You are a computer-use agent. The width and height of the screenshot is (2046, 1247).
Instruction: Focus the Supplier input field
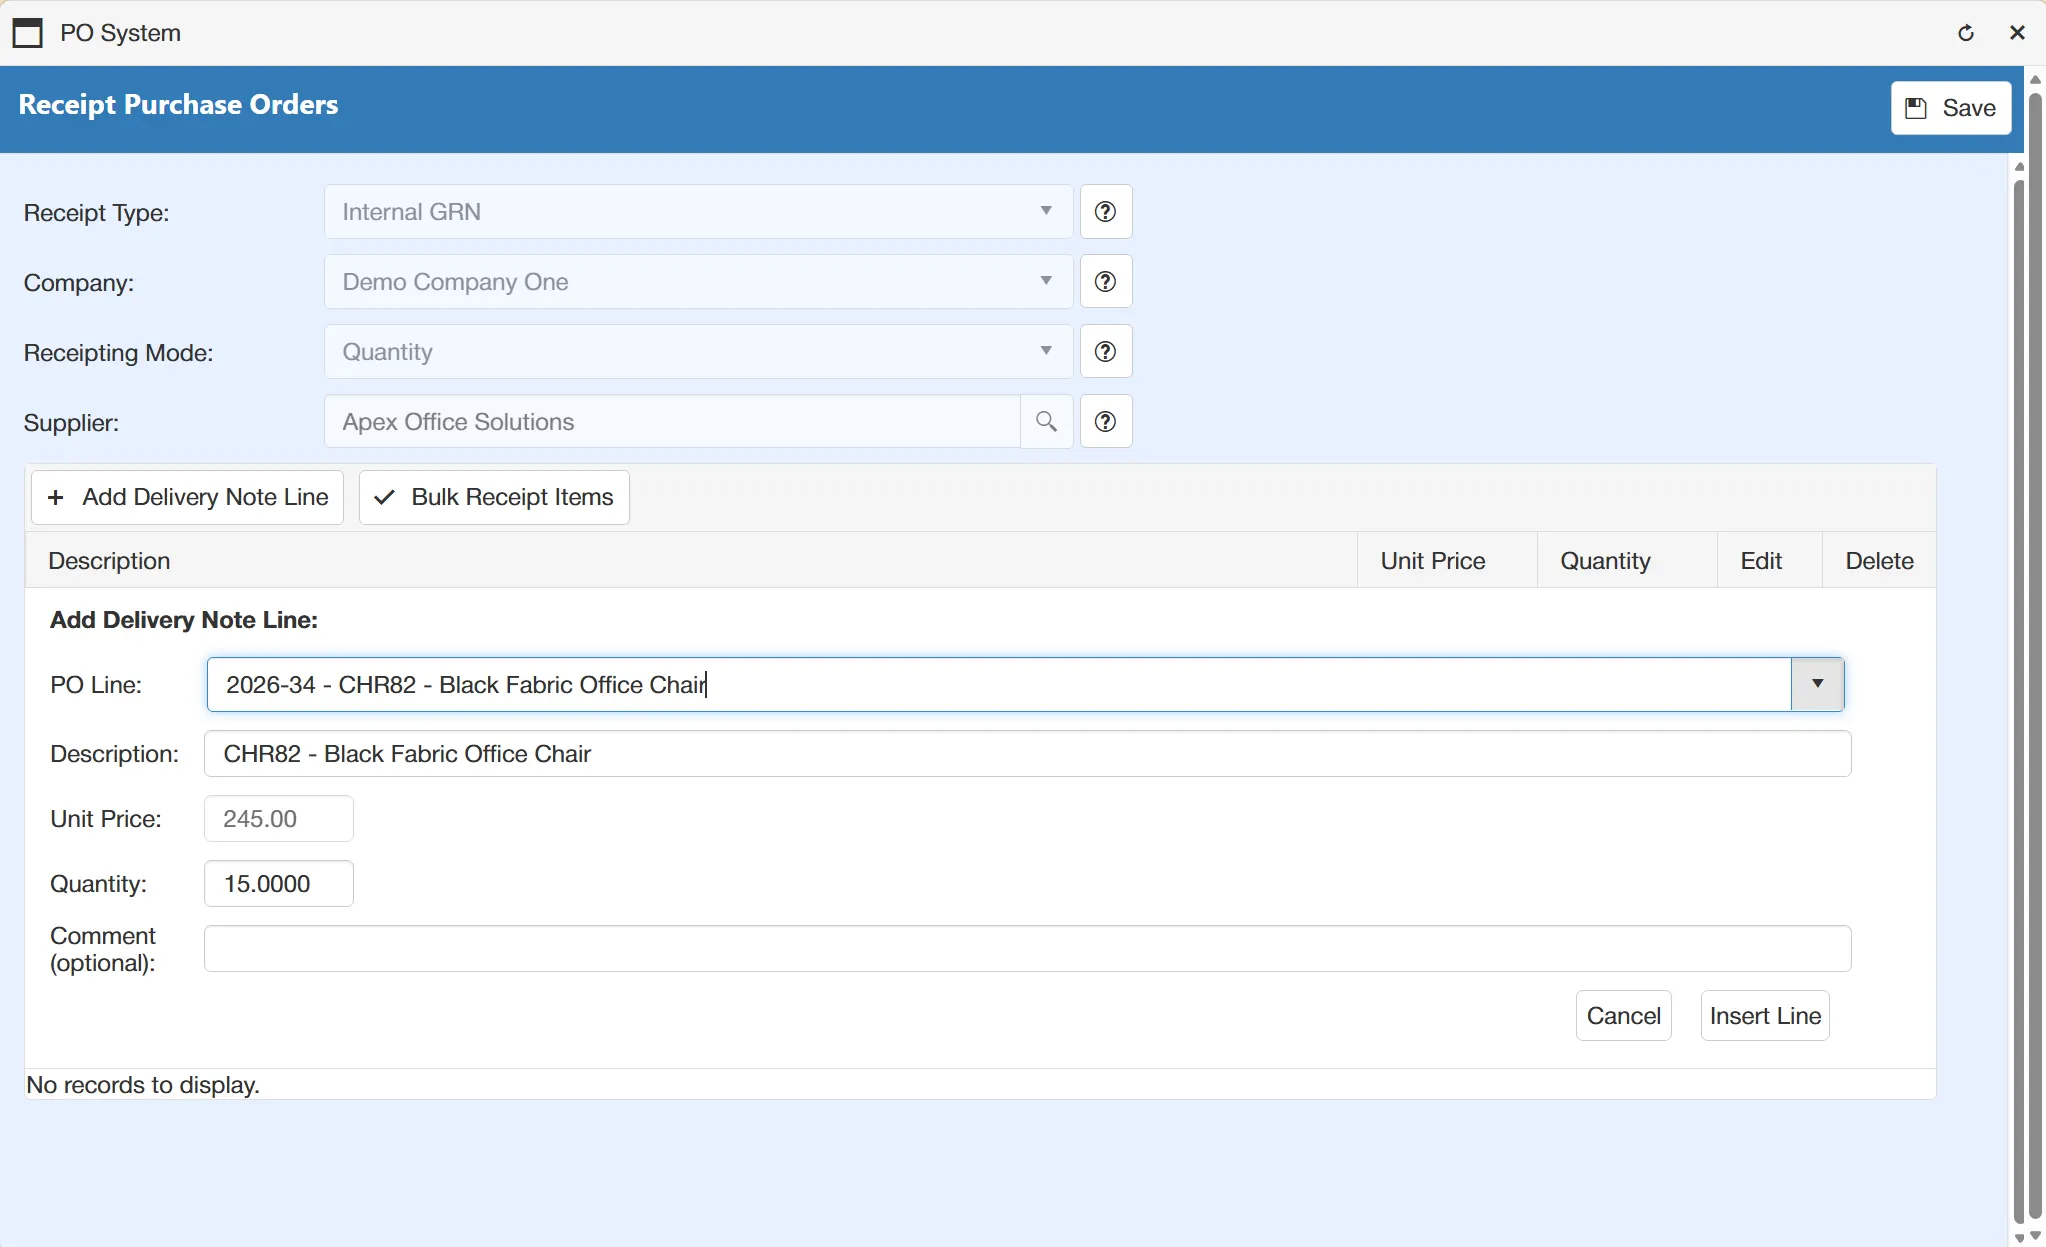672,422
